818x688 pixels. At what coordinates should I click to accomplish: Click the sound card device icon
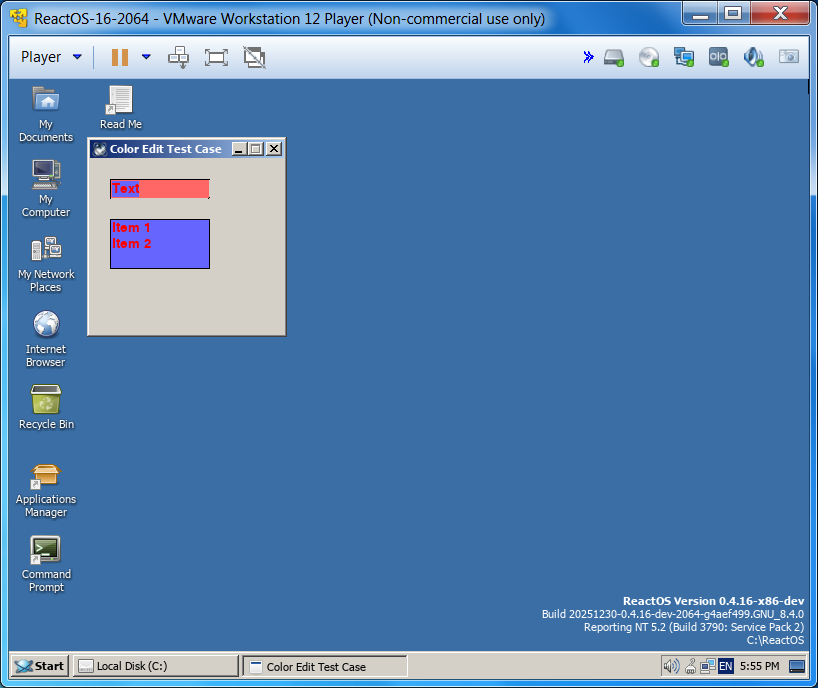click(753, 57)
